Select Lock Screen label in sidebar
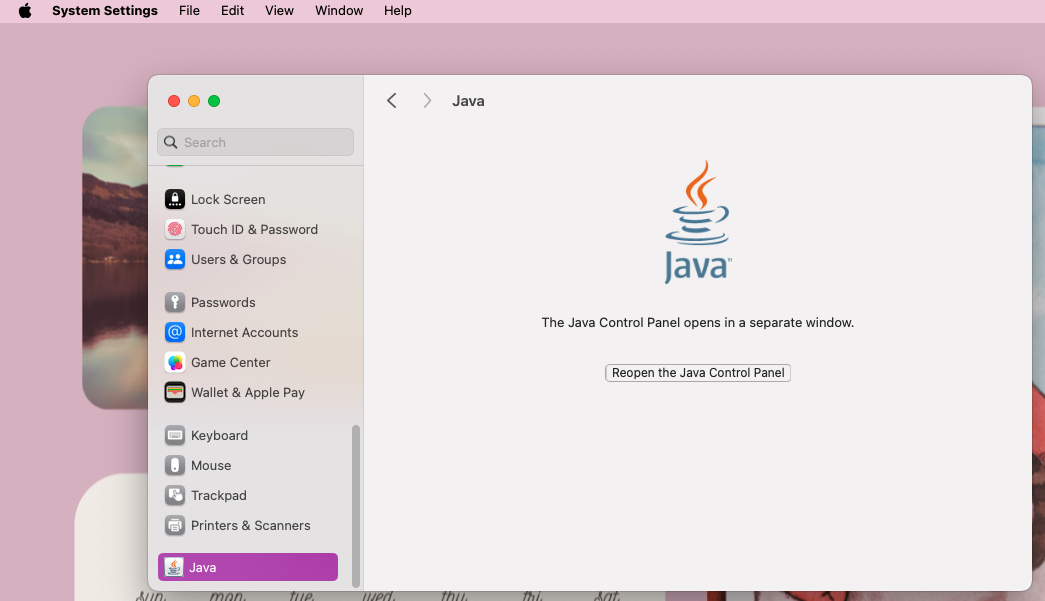The height and width of the screenshot is (601, 1045). pyautogui.click(x=228, y=199)
